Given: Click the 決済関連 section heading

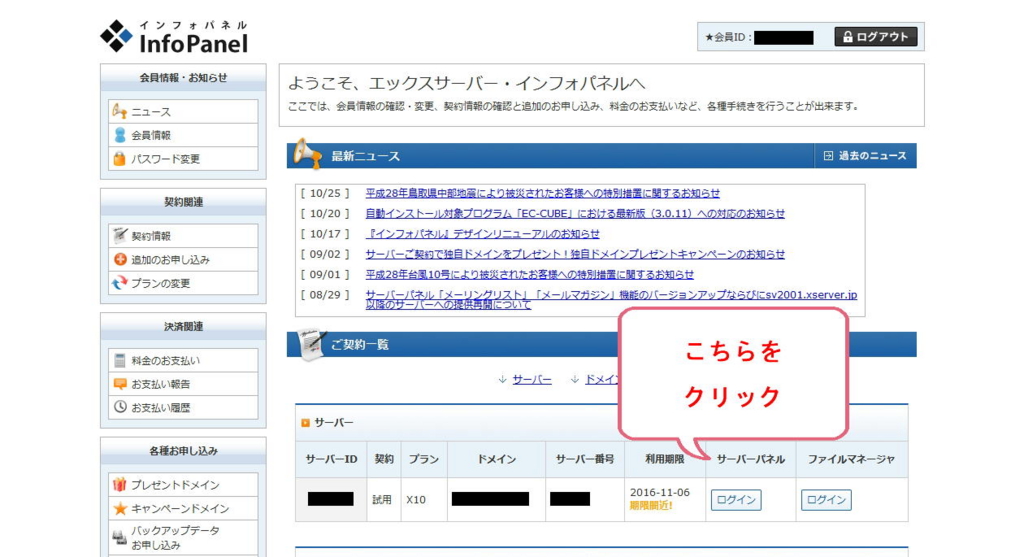Looking at the screenshot, I should [x=183, y=326].
